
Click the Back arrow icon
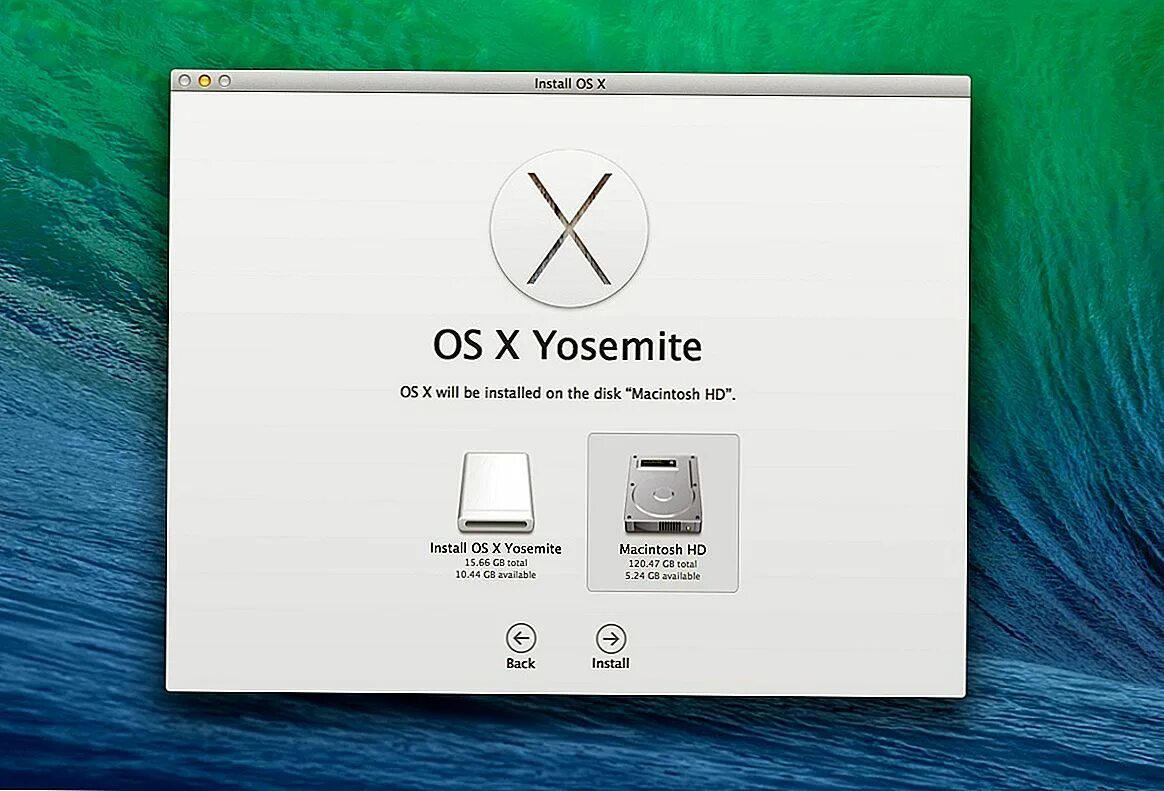[x=521, y=638]
